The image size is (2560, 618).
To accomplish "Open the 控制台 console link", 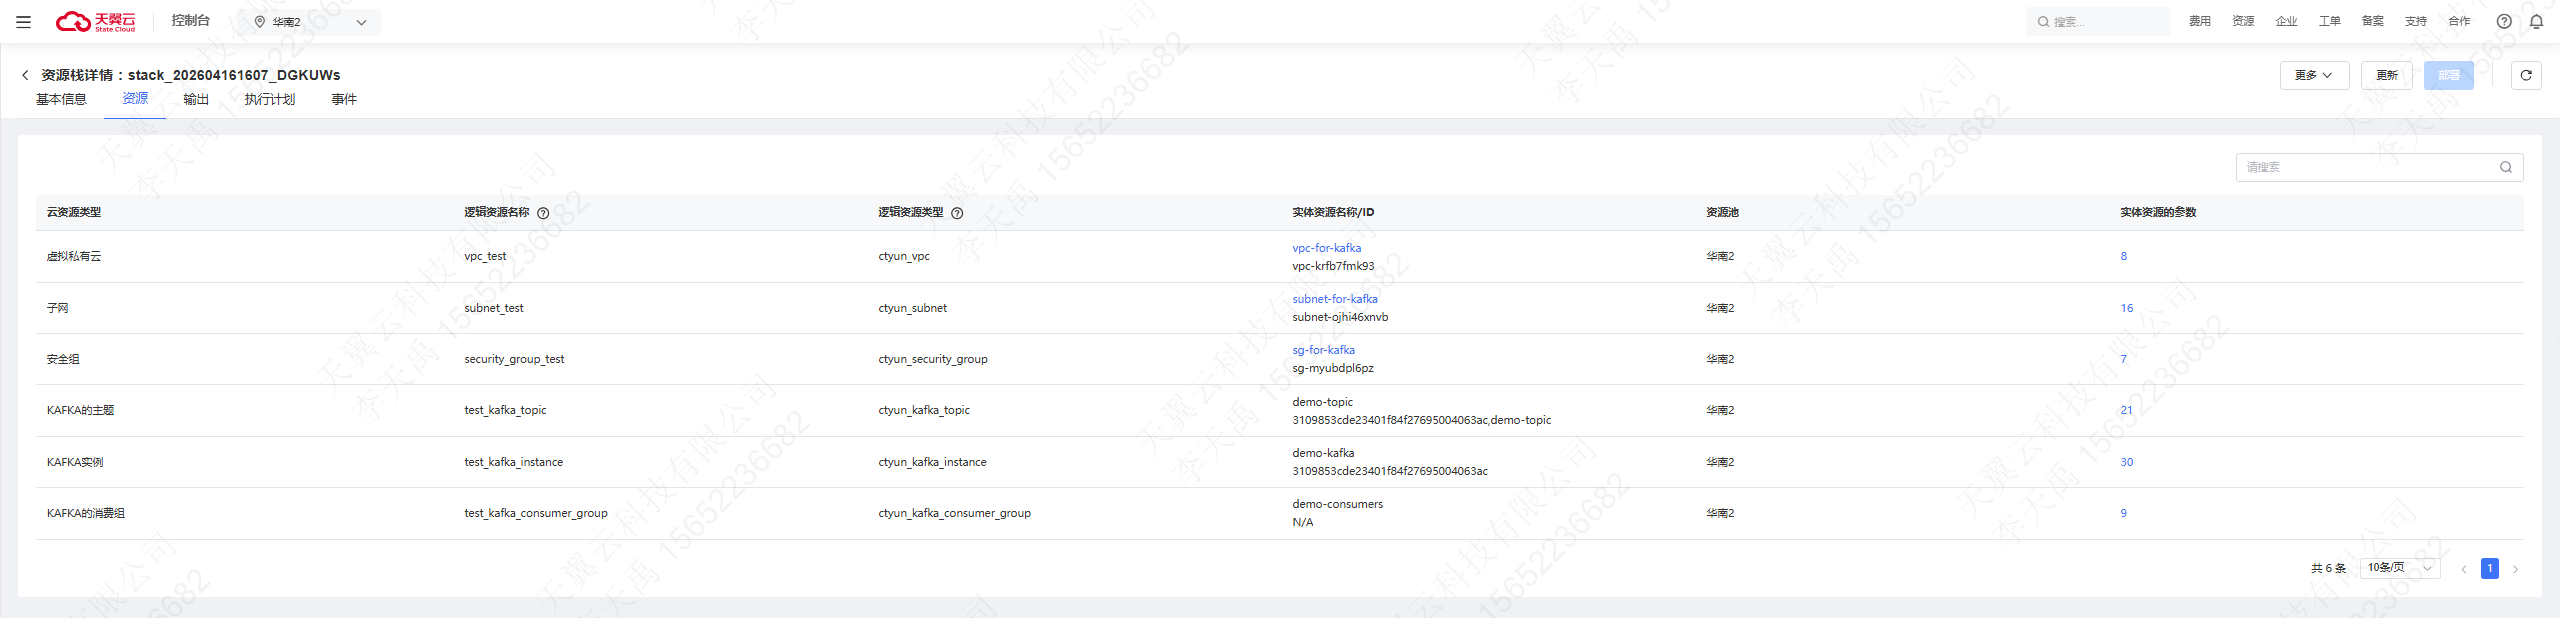I will [x=190, y=20].
